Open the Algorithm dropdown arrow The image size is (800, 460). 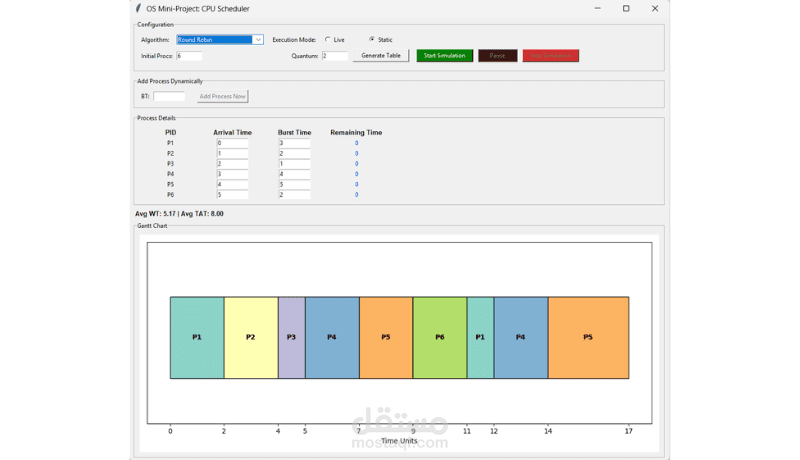[x=258, y=40]
